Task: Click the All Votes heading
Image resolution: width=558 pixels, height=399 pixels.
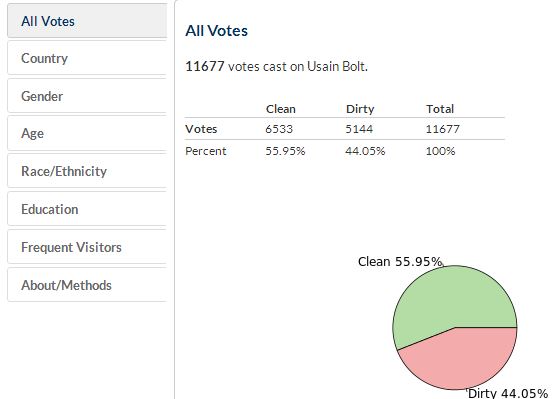Action: tap(216, 31)
